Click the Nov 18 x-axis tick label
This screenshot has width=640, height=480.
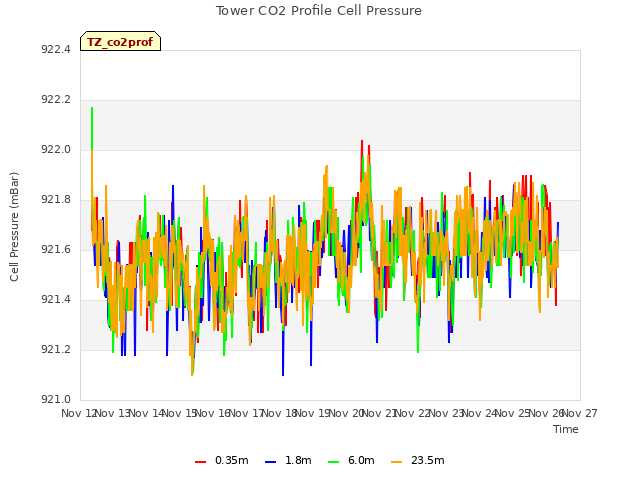(279, 413)
